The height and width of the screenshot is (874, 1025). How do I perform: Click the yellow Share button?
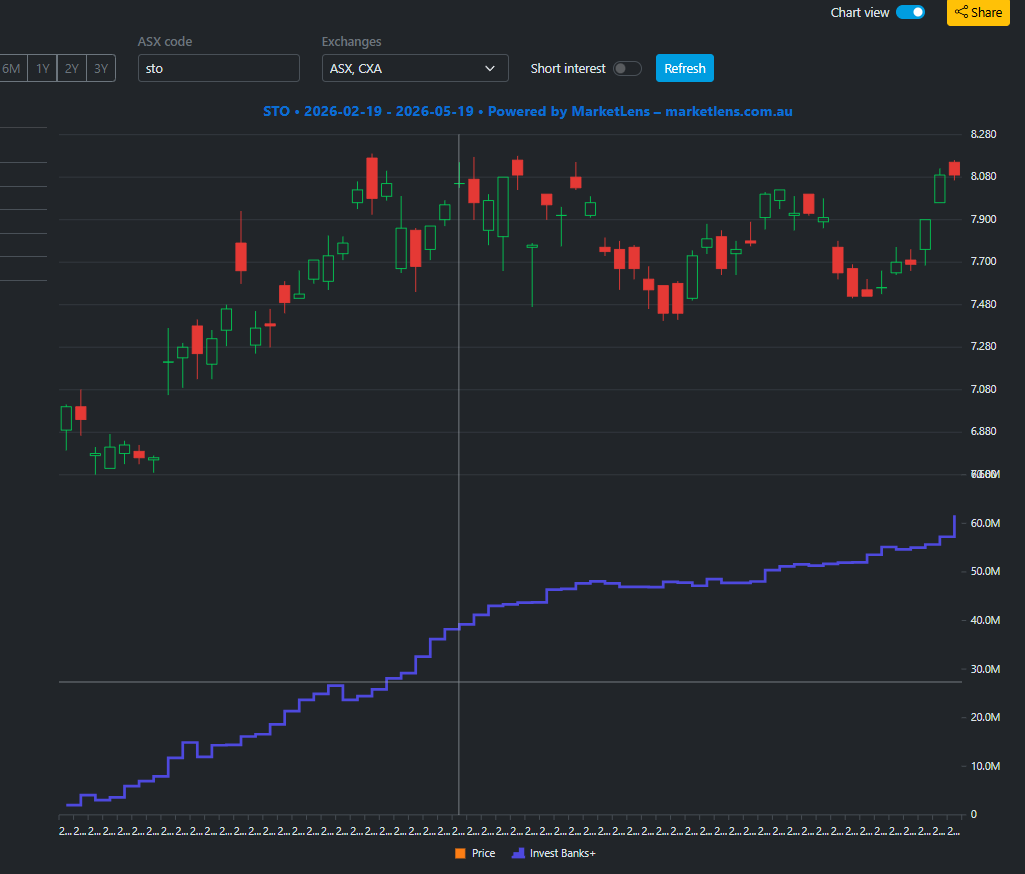coord(978,12)
